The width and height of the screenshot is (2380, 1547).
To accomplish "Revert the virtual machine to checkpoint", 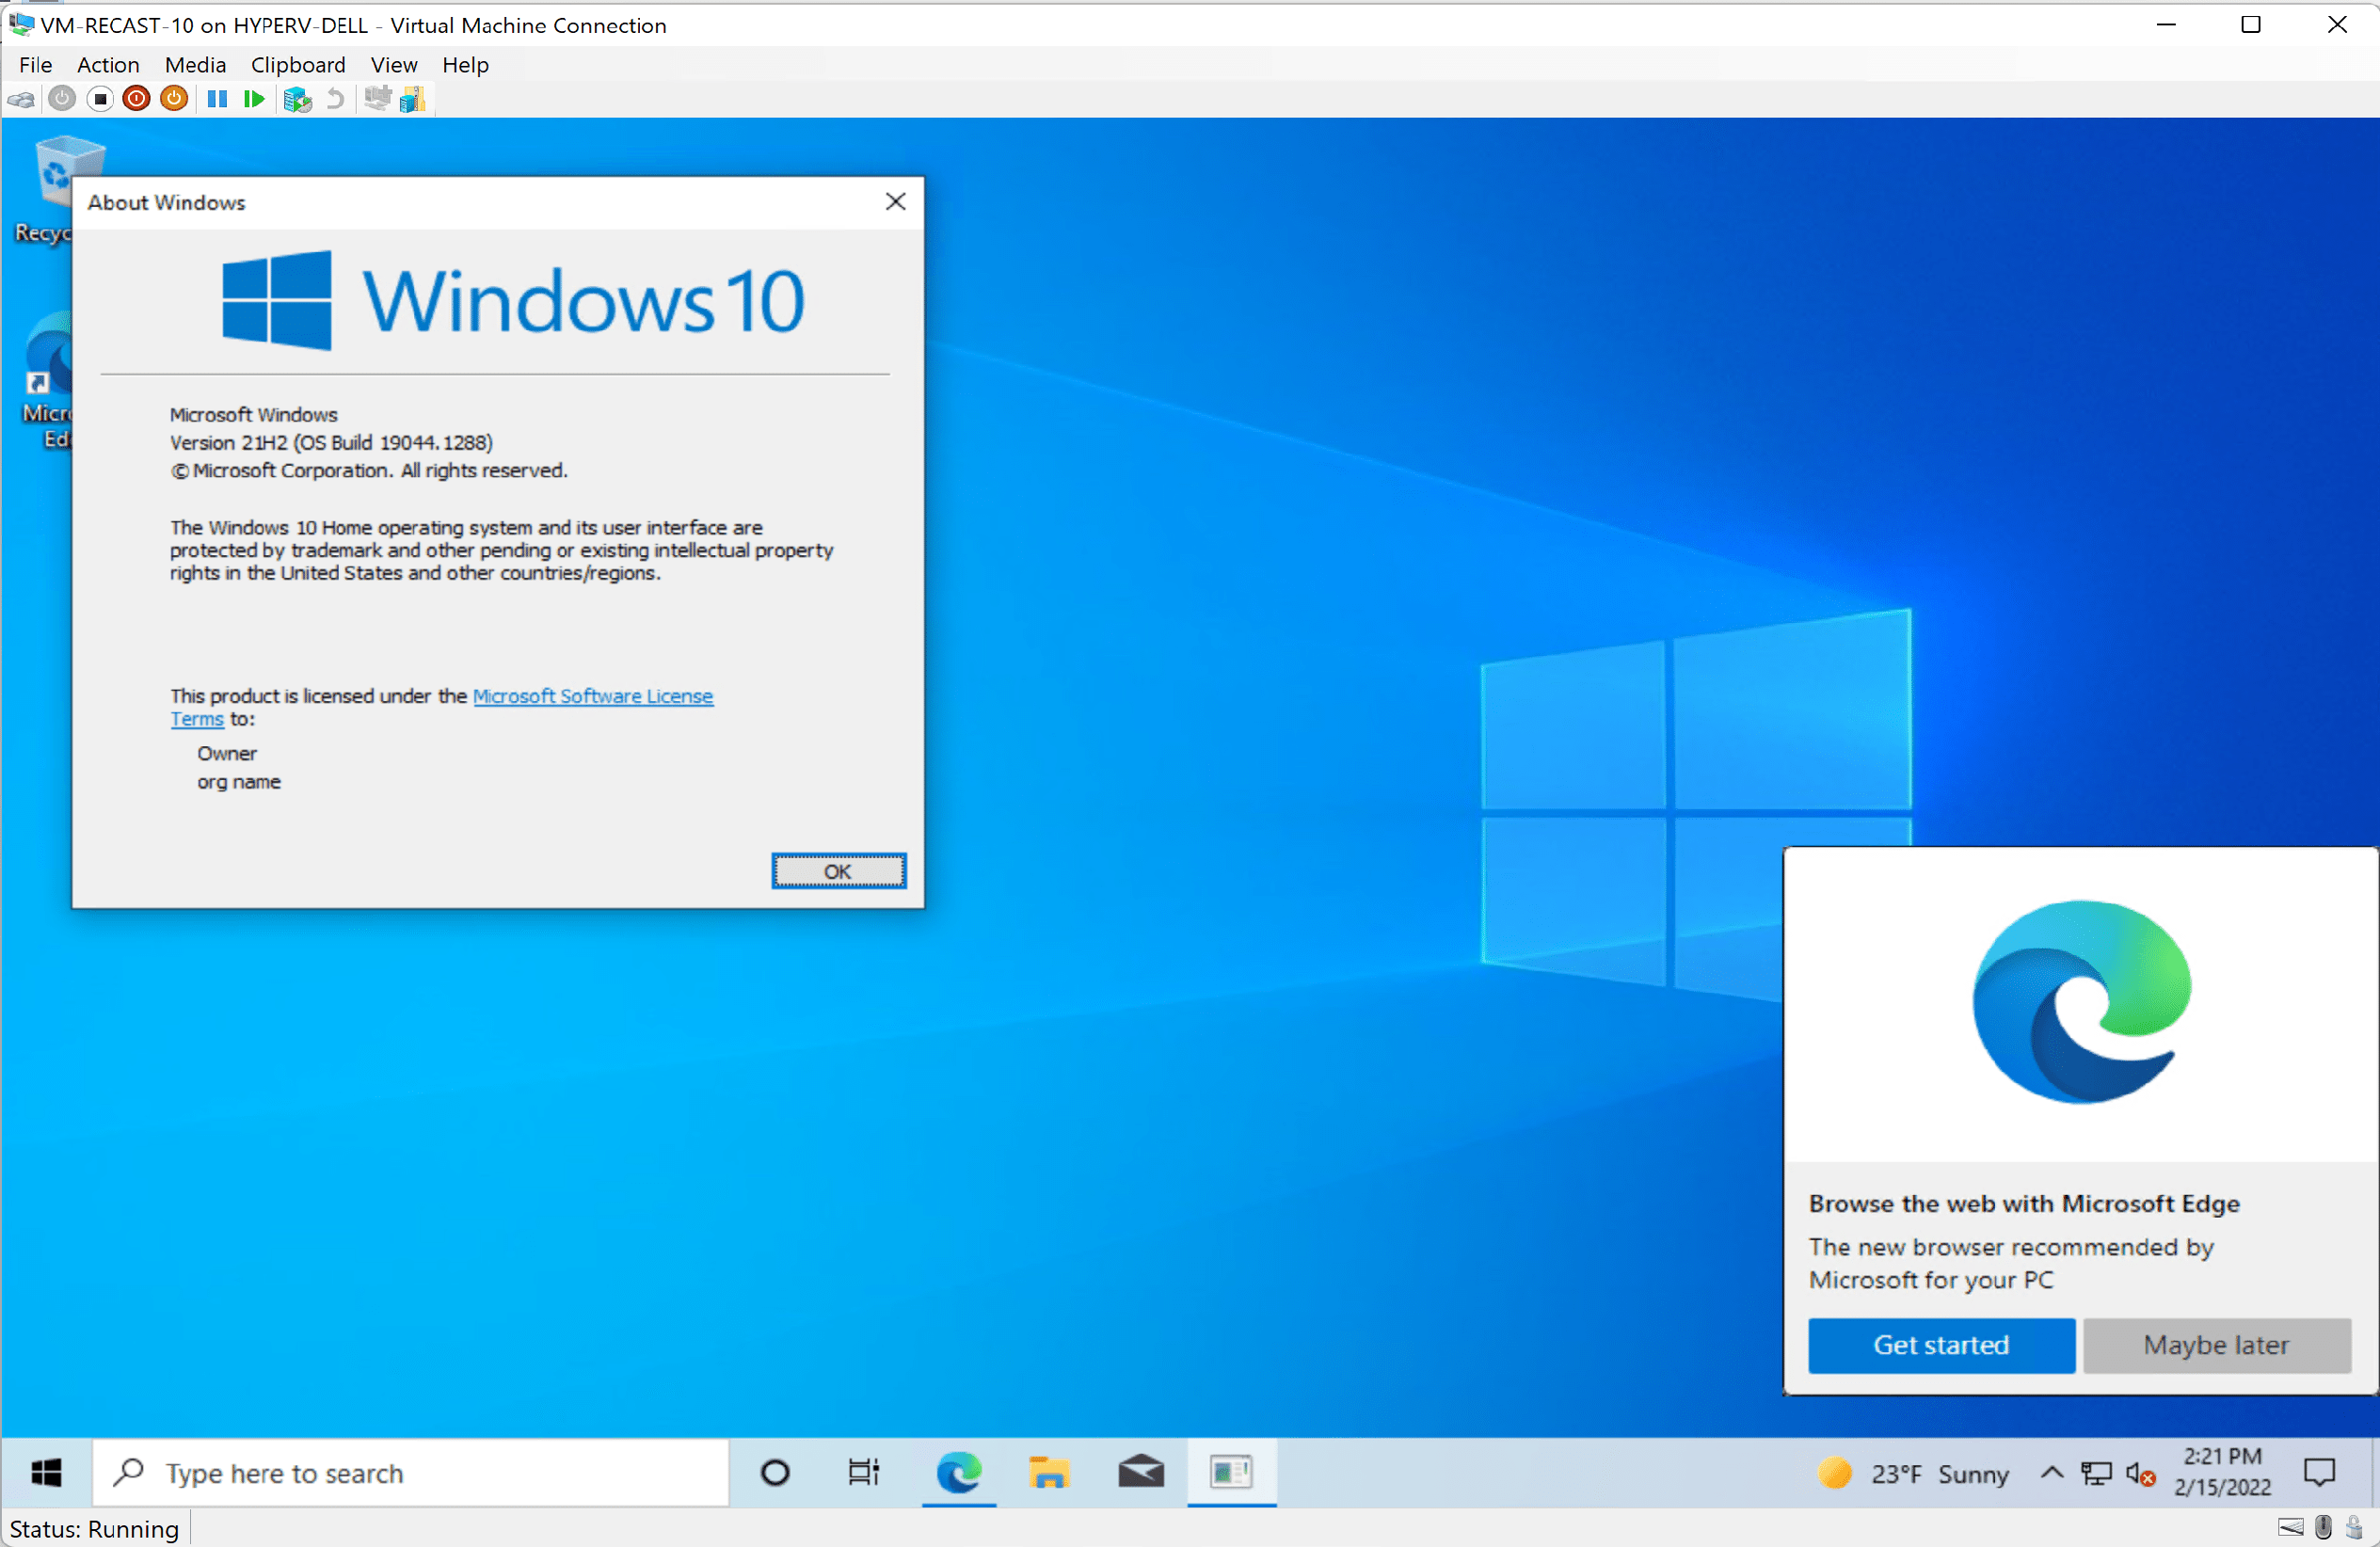I will pyautogui.click(x=335, y=98).
